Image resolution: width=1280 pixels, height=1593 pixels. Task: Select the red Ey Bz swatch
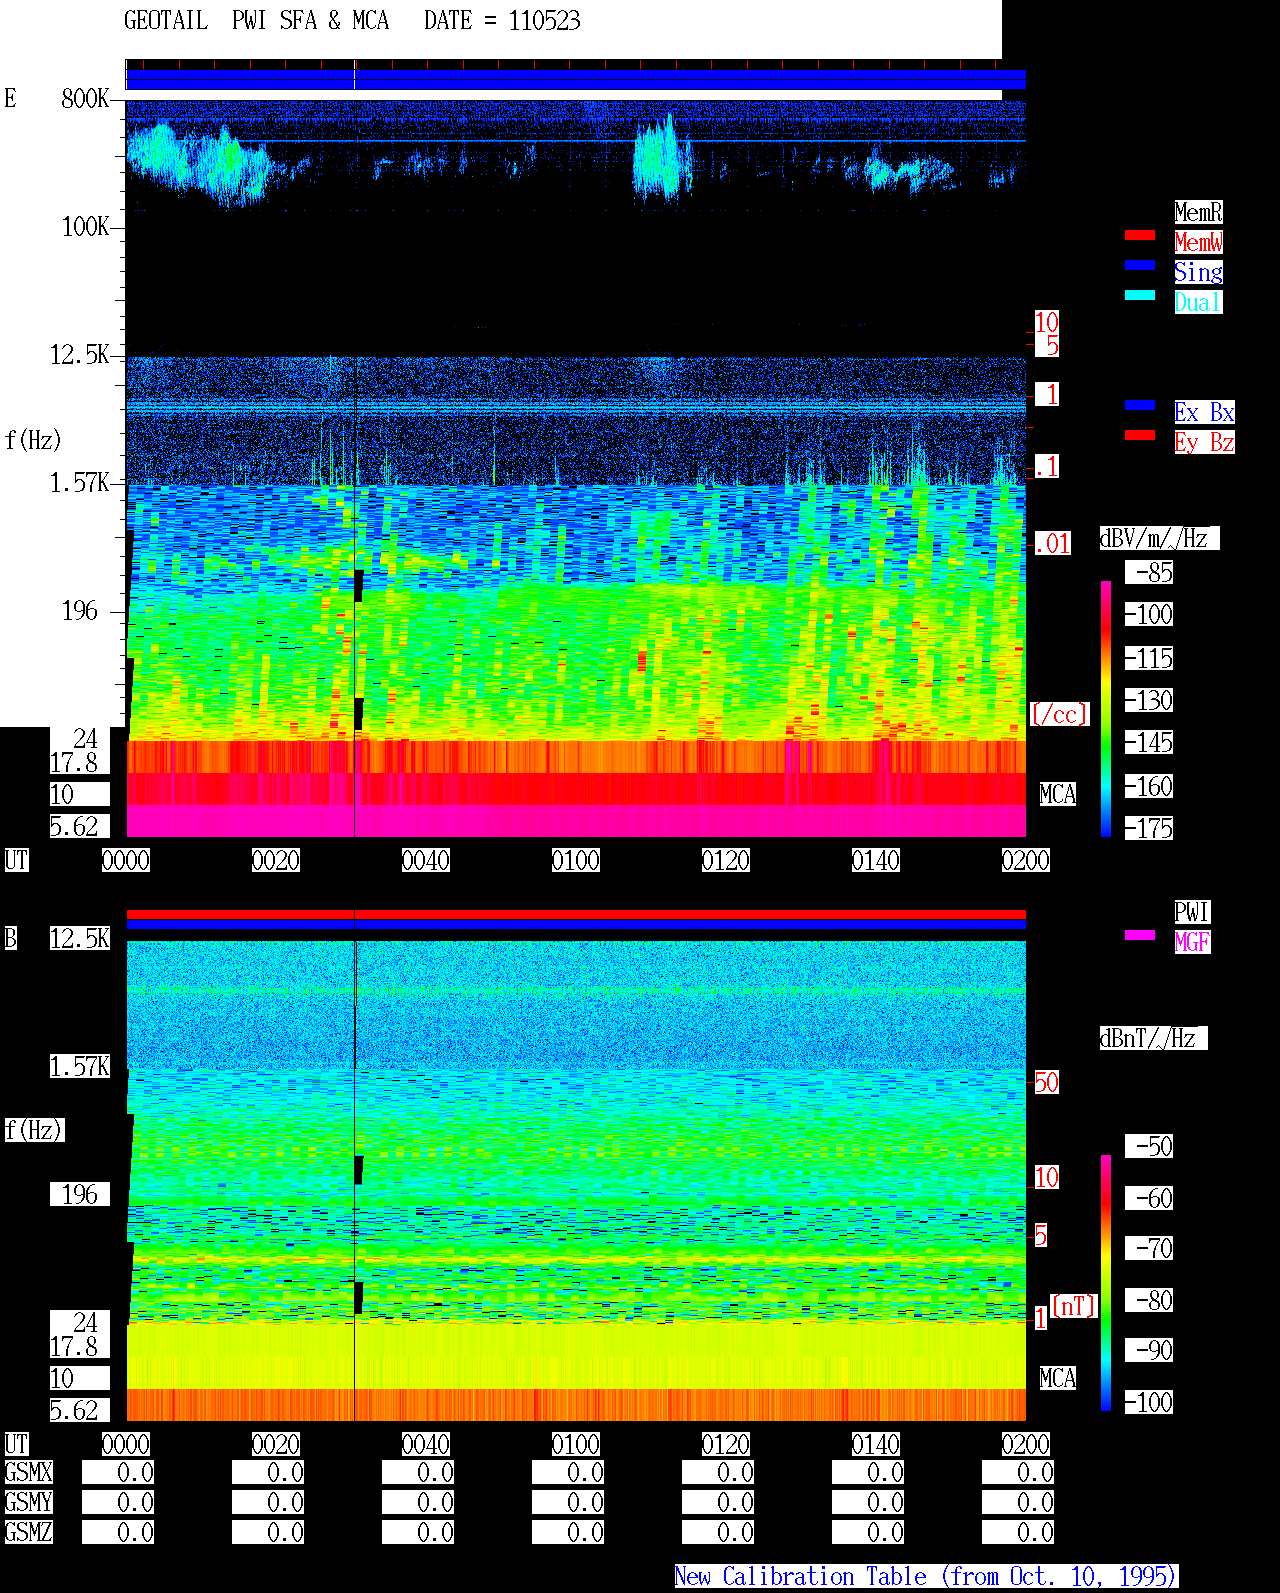1140,435
